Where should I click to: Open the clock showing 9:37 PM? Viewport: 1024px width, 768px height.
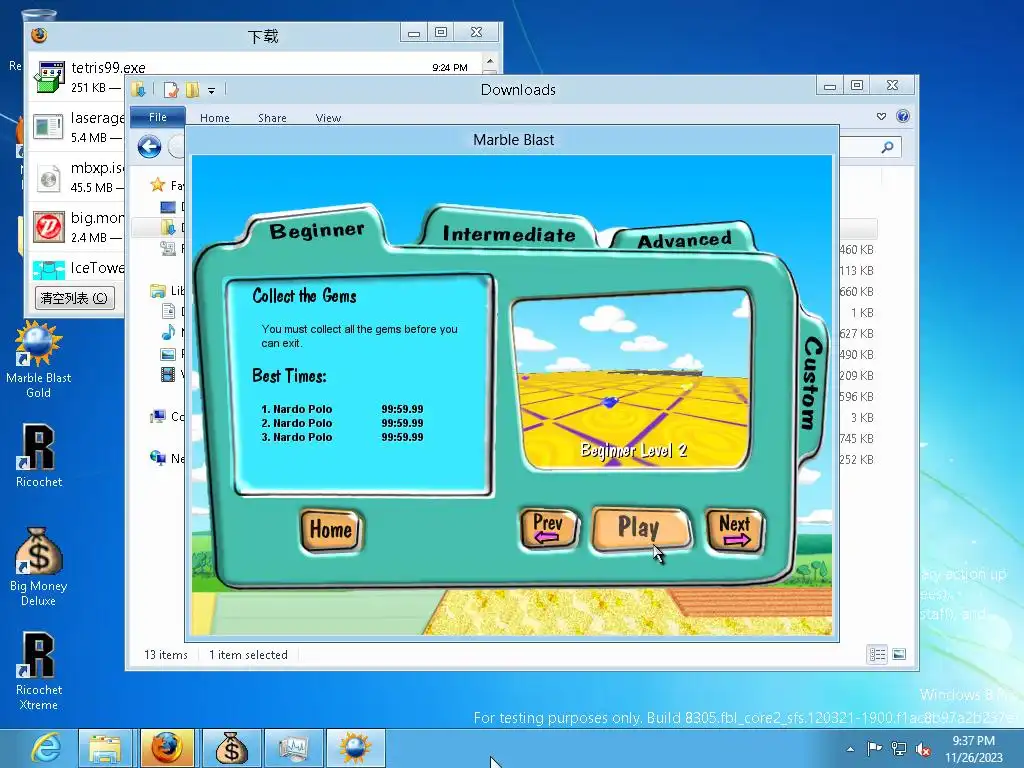click(x=973, y=749)
